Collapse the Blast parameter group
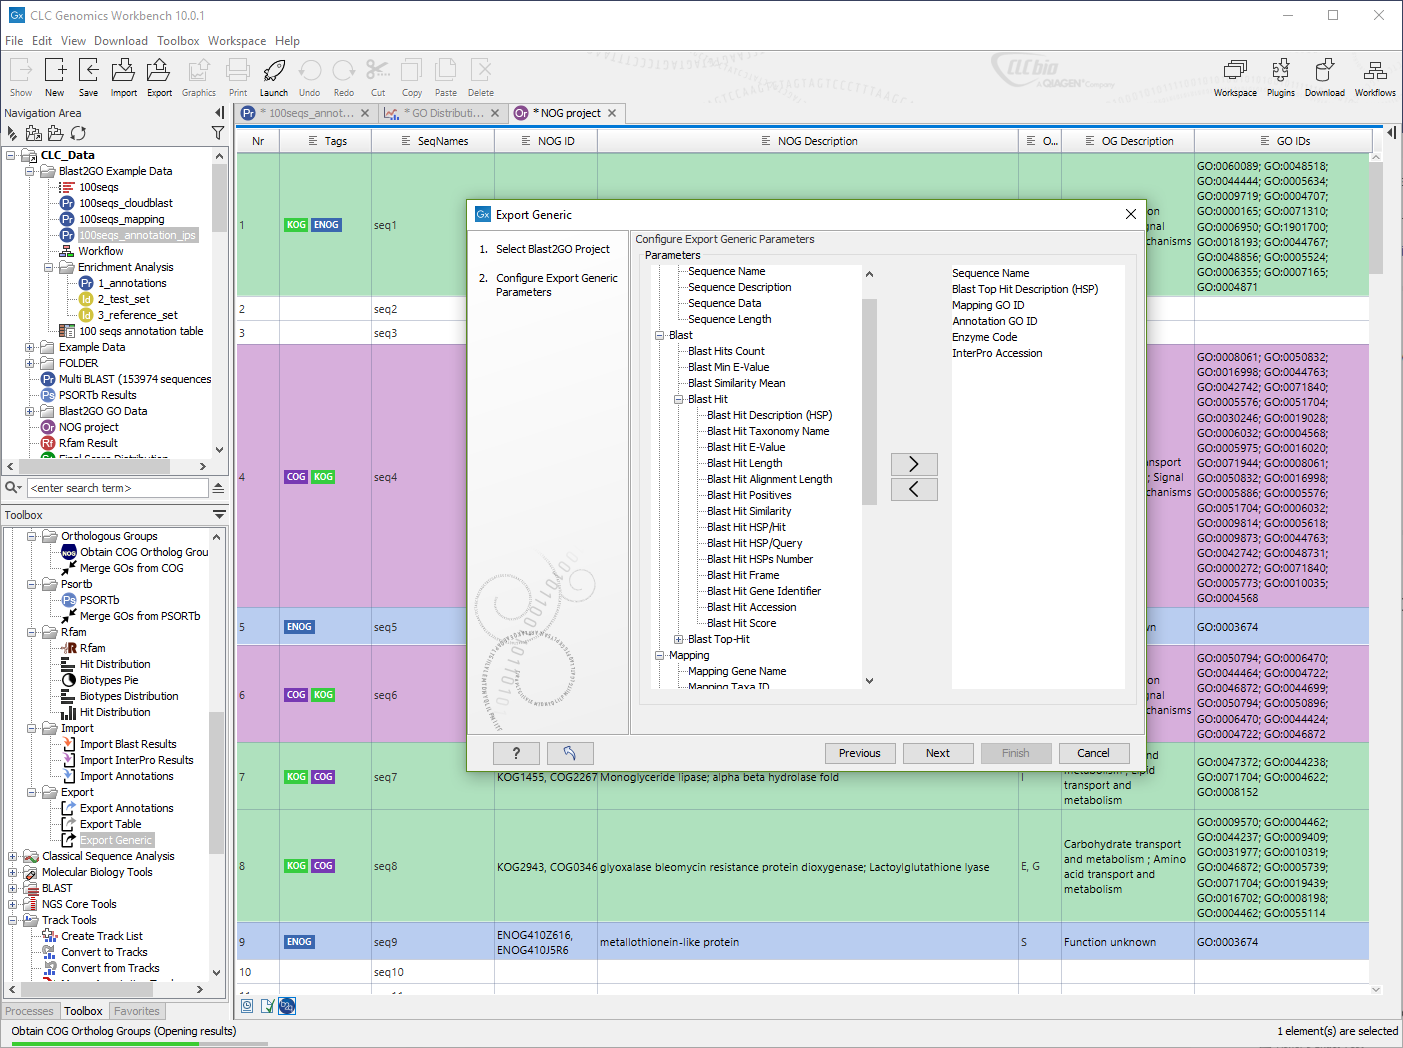The image size is (1403, 1048). (x=660, y=335)
